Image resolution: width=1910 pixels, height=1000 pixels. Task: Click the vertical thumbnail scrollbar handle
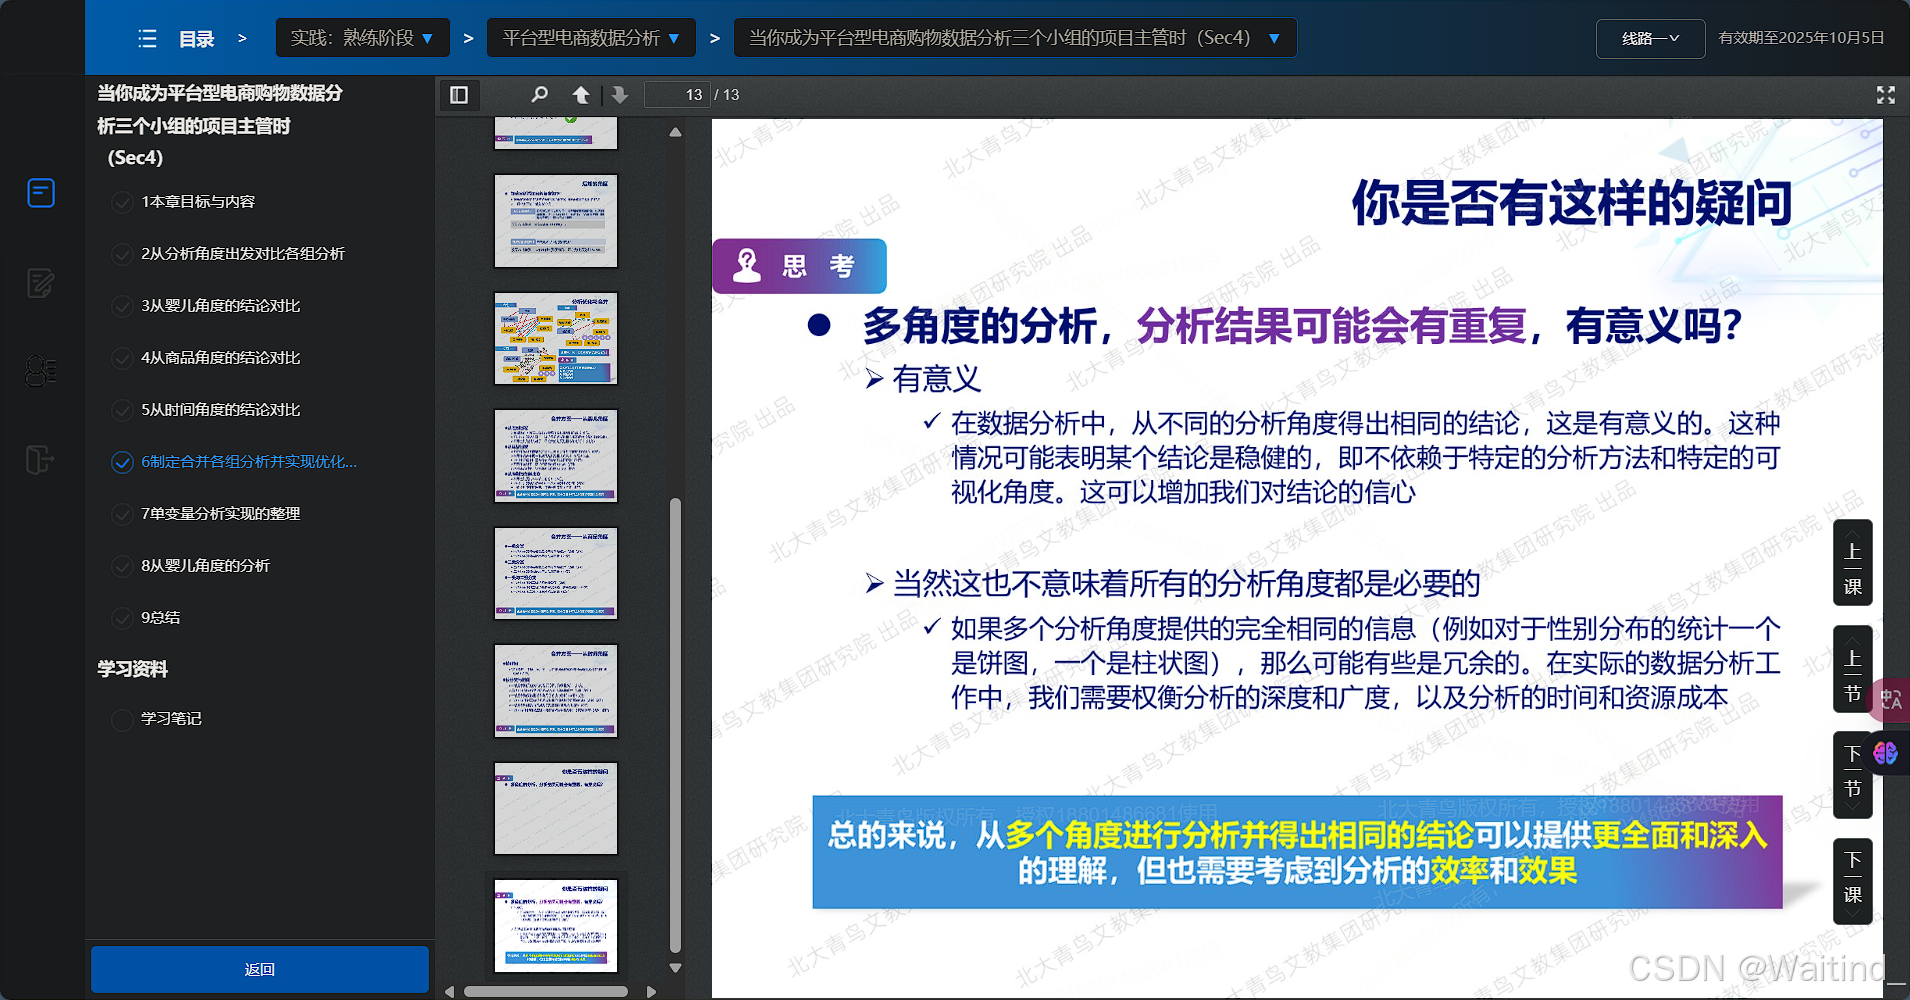[x=675, y=725]
